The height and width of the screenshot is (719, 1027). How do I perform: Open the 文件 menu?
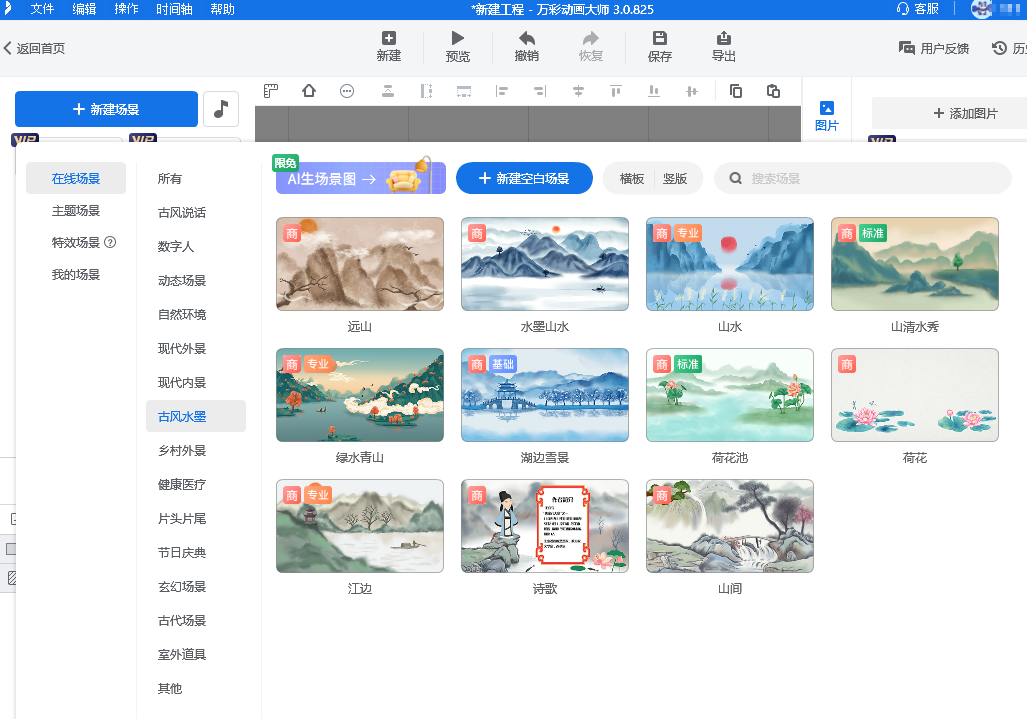click(x=42, y=9)
